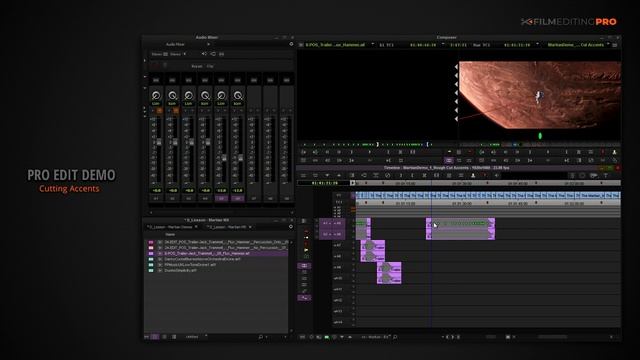Click the bin search magnifier icon
The width and height of the screenshot is (640, 360).
[260, 337]
